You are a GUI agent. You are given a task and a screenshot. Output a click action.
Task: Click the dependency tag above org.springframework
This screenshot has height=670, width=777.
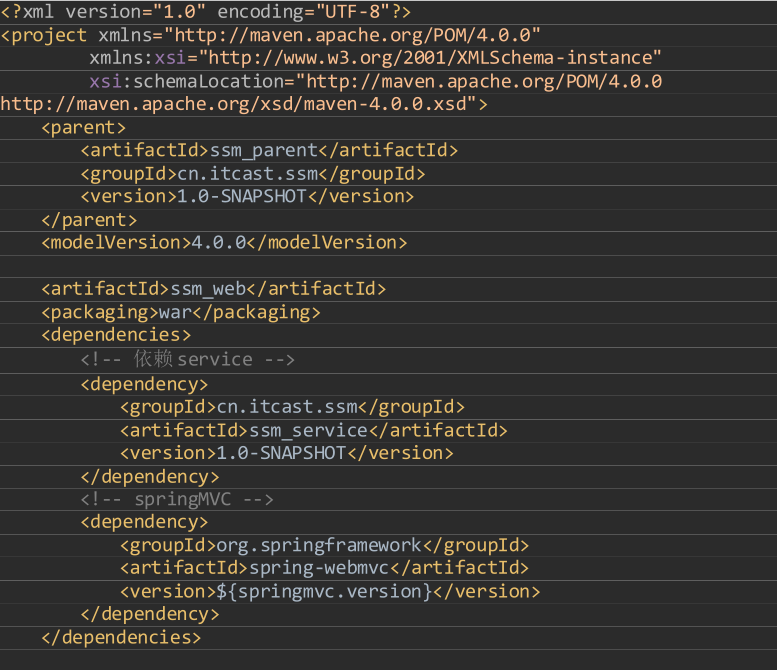pos(144,522)
